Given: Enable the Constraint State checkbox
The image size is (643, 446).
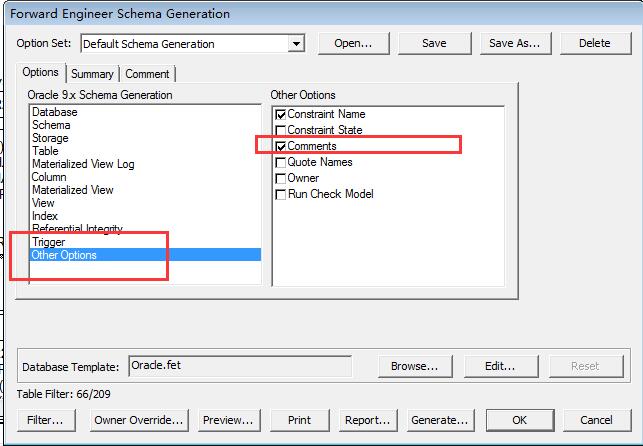Looking at the screenshot, I should click(281, 130).
